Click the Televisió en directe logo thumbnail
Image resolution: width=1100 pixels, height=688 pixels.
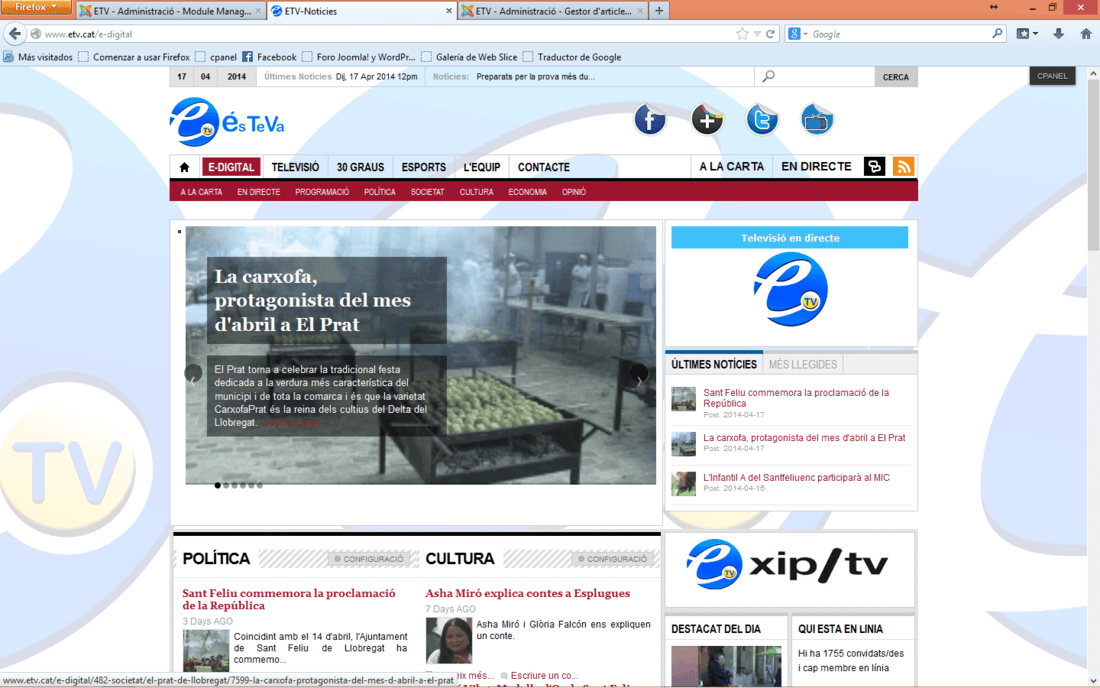(x=790, y=289)
